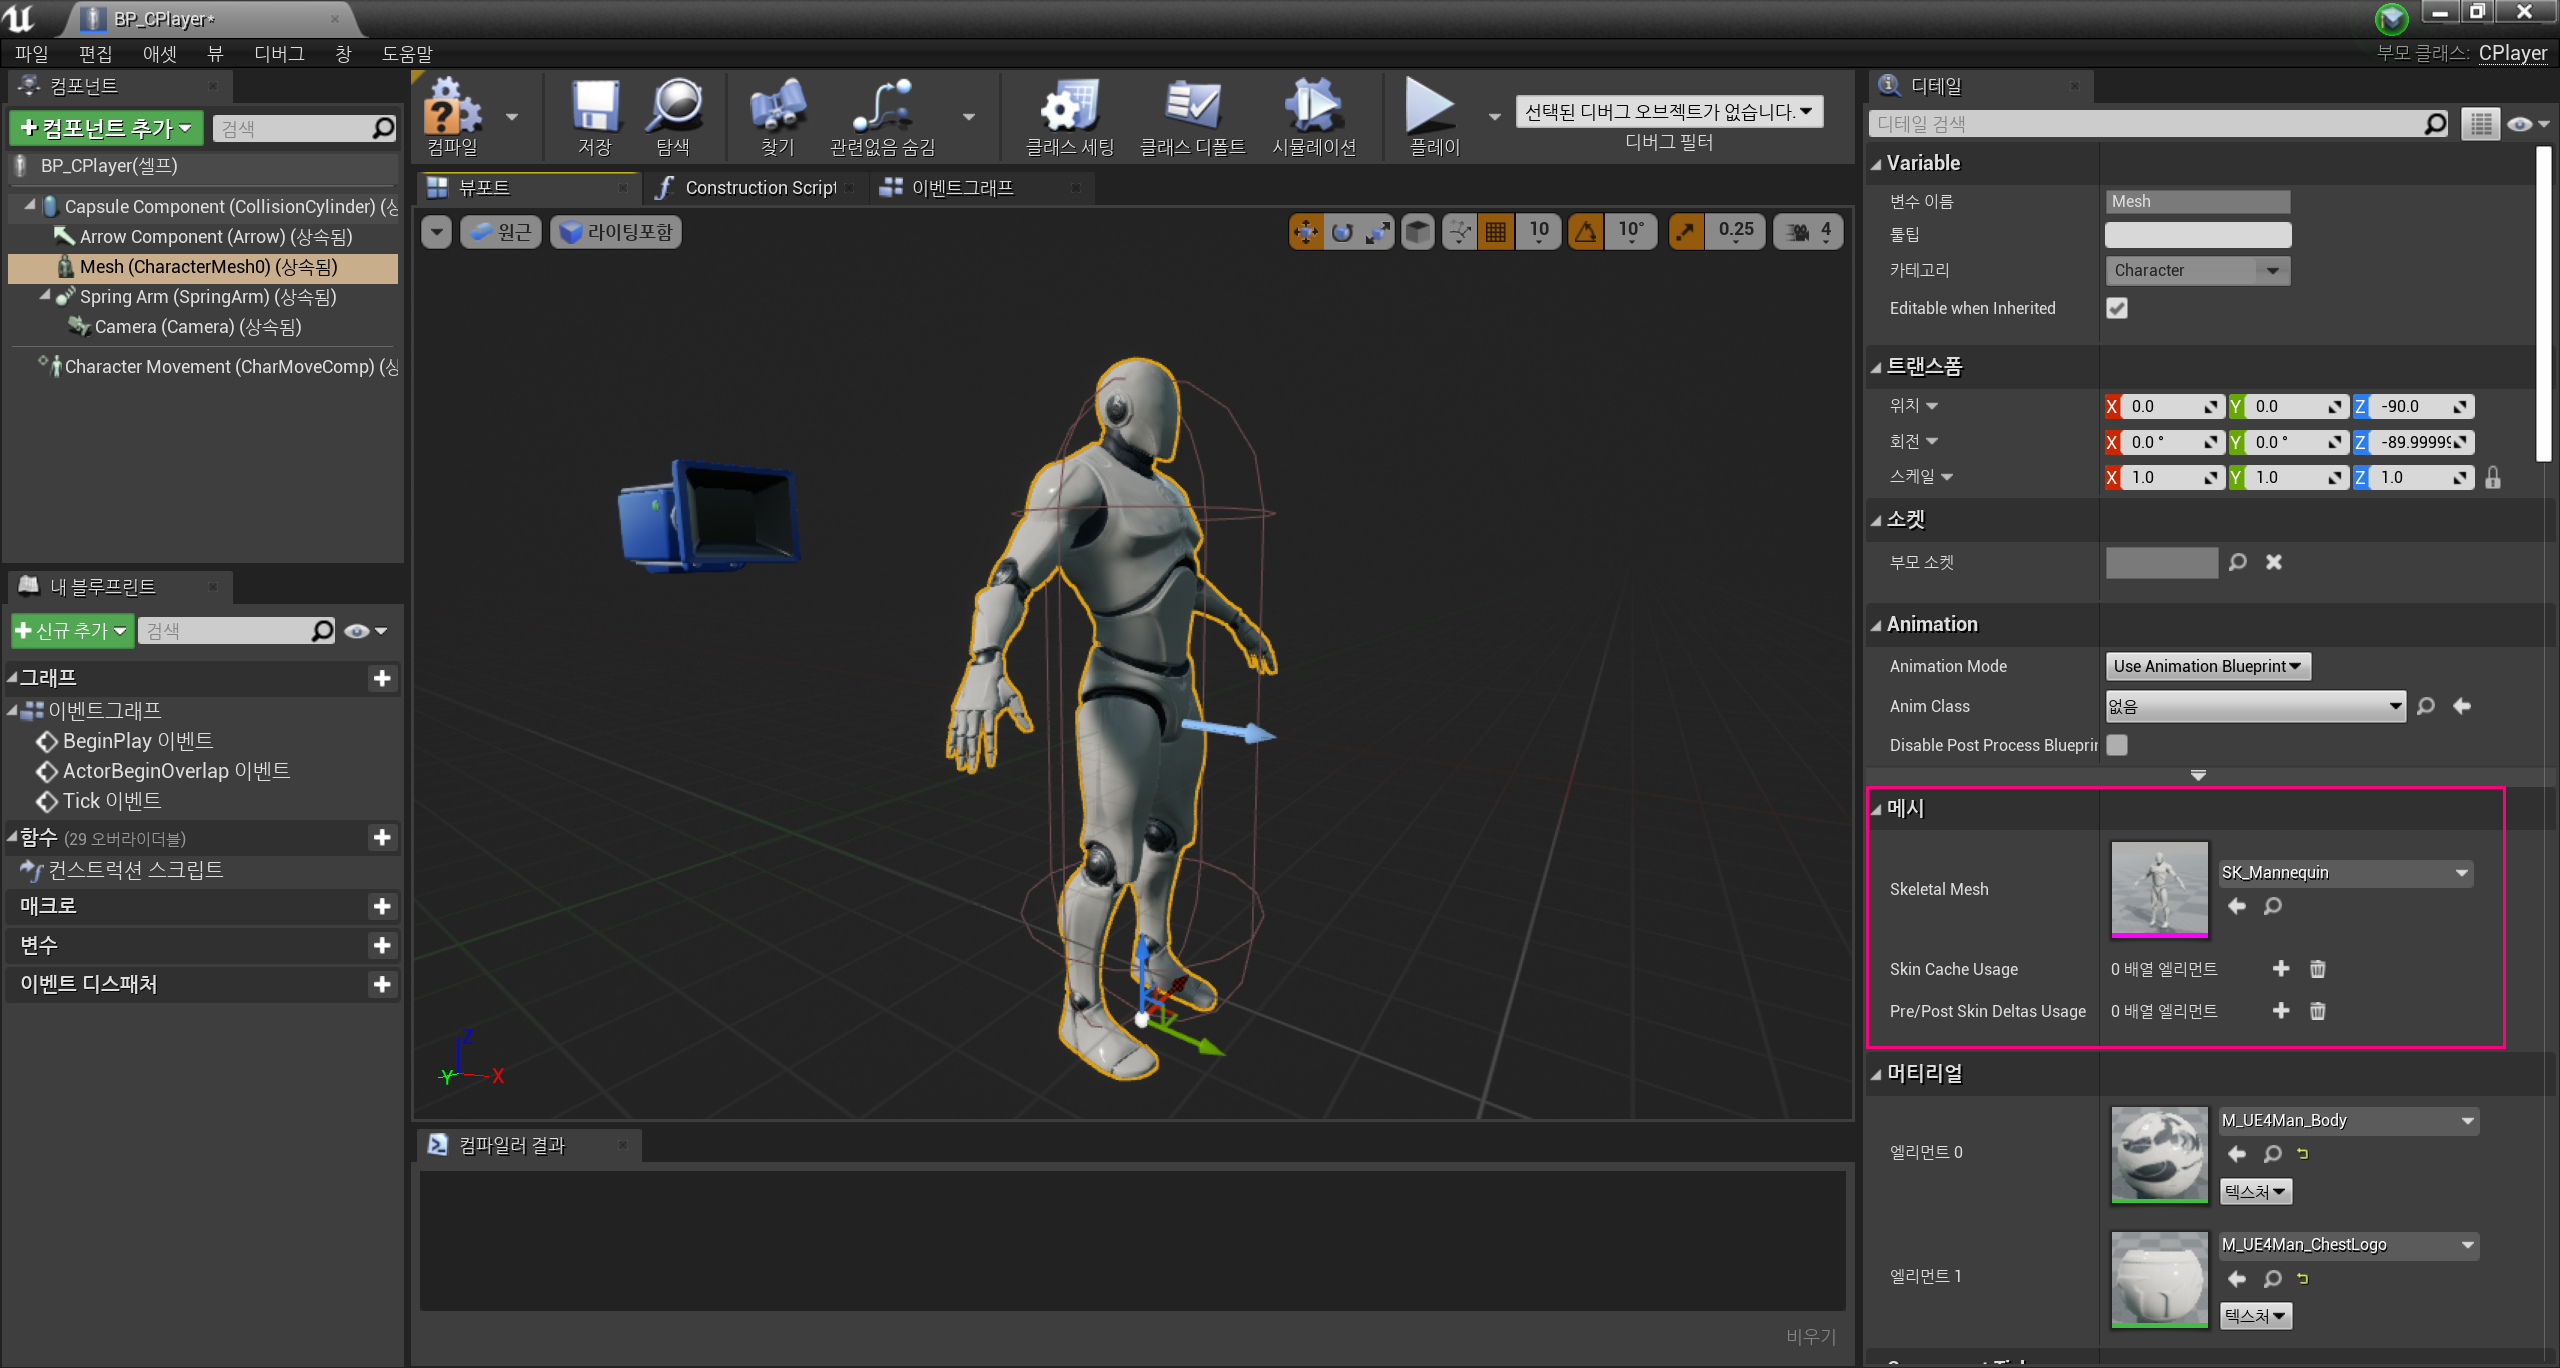Image resolution: width=2560 pixels, height=1368 pixels.
Task: Toggle the Editable when Inherited checkbox
Action: coord(2117,308)
